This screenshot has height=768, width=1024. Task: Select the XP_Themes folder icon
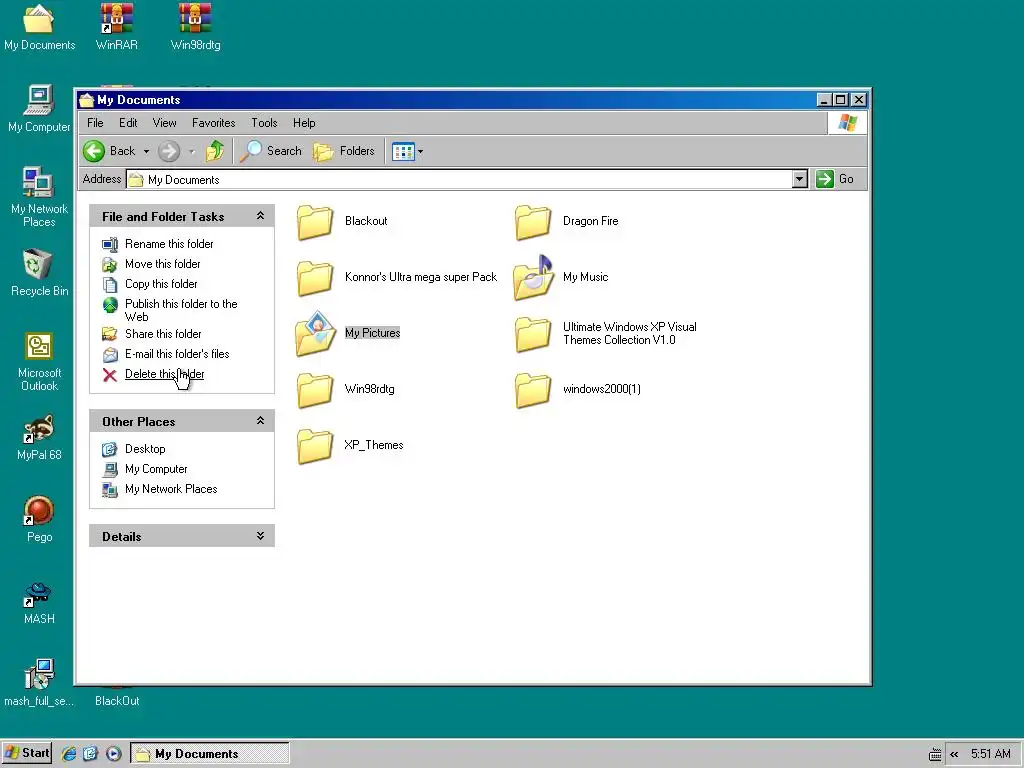pyautogui.click(x=315, y=445)
